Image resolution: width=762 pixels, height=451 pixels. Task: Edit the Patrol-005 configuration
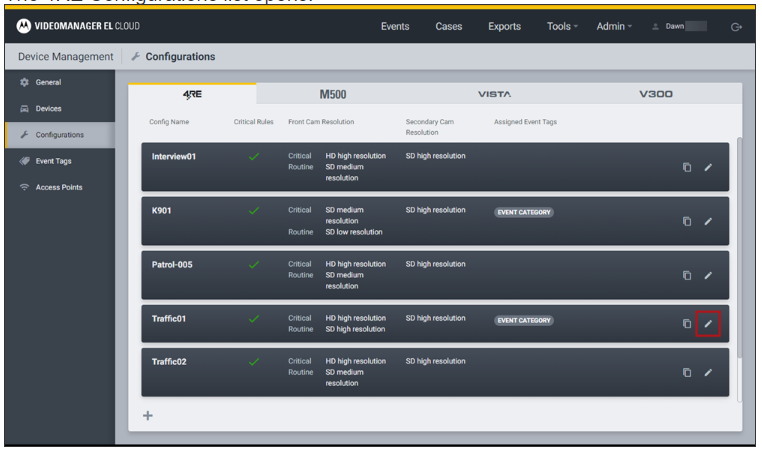pyautogui.click(x=708, y=275)
